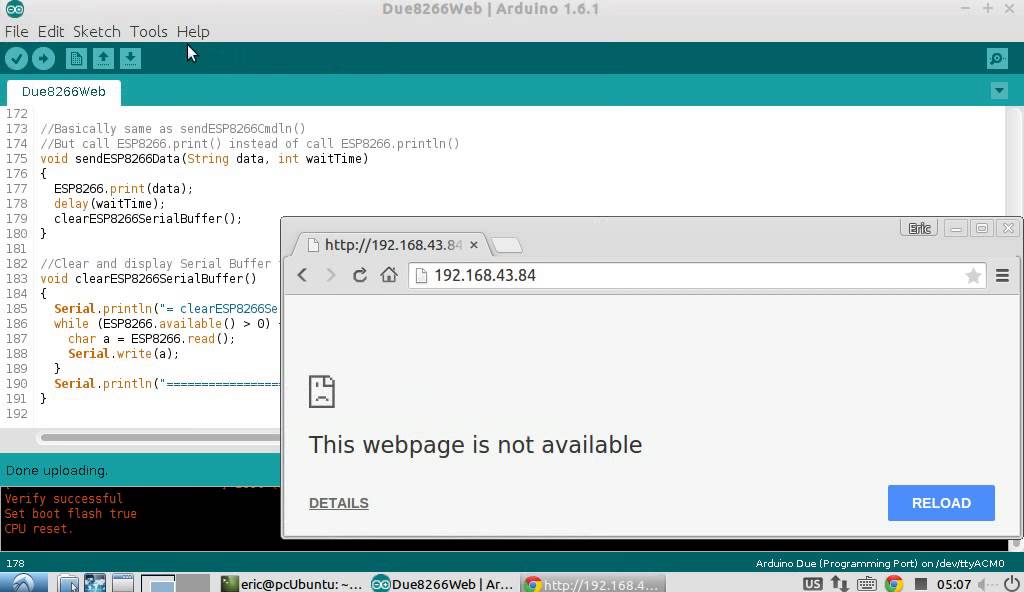This screenshot has width=1024, height=592.
Task: Click line 175 'void sendESP8266Data' declaration
Action: [204, 159]
